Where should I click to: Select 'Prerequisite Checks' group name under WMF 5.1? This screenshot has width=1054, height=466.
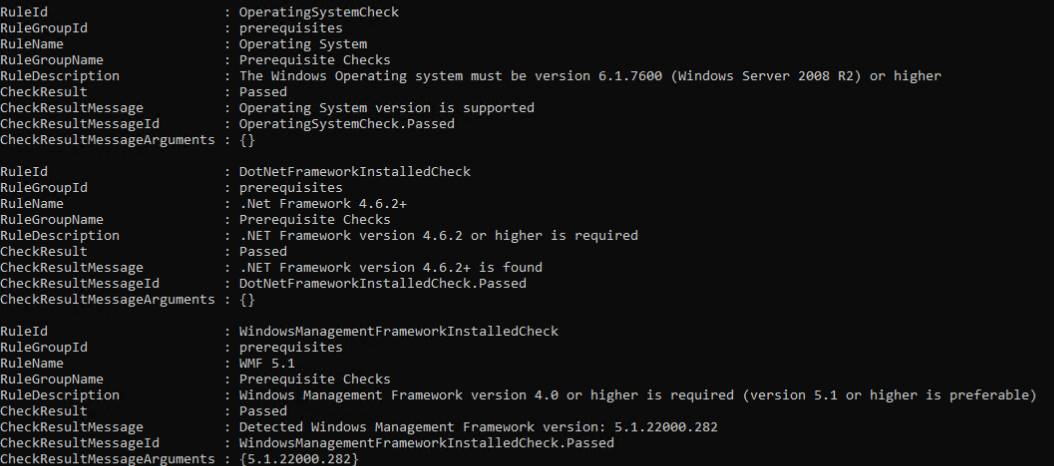314,379
